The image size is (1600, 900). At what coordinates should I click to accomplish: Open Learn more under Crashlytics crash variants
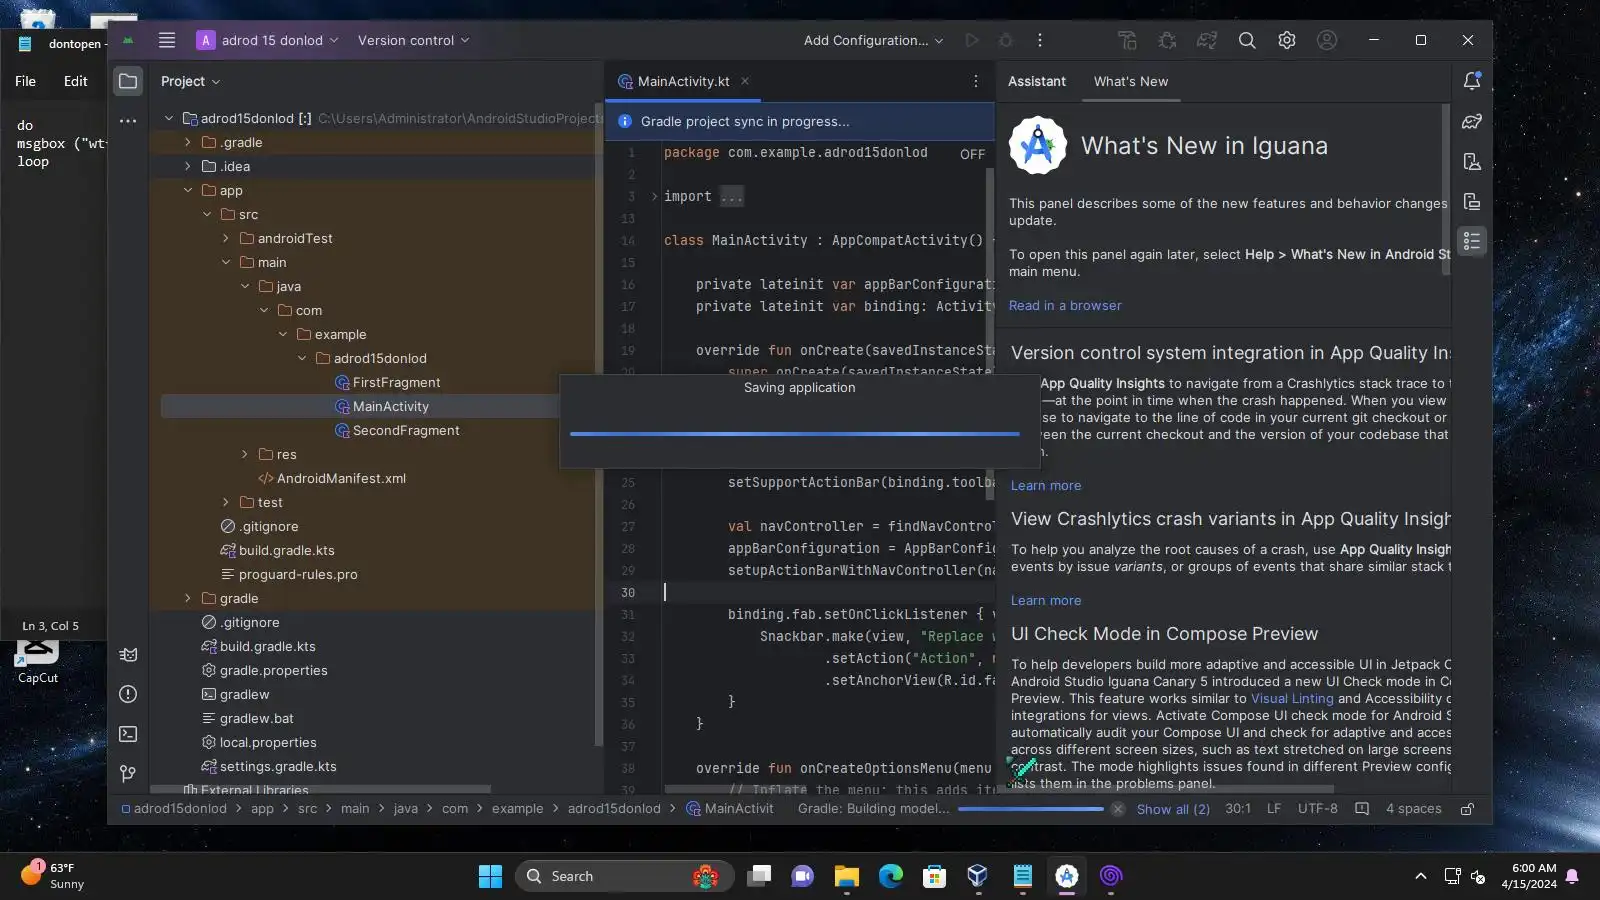[x=1046, y=600]
